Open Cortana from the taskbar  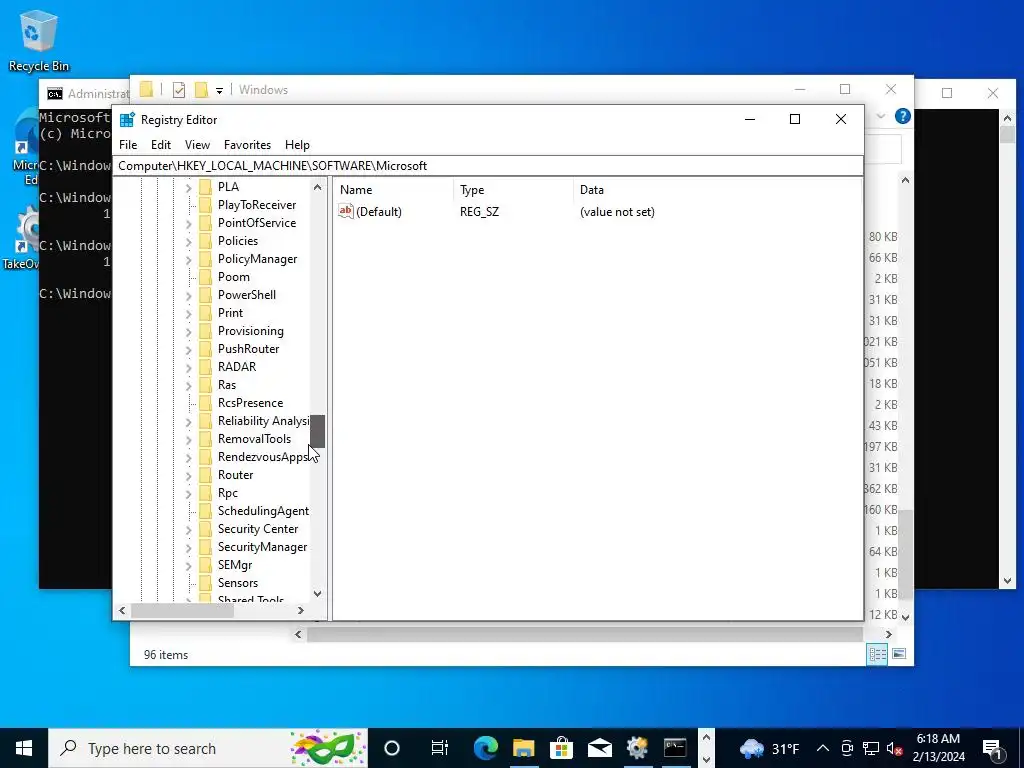[x=392, y=748]
